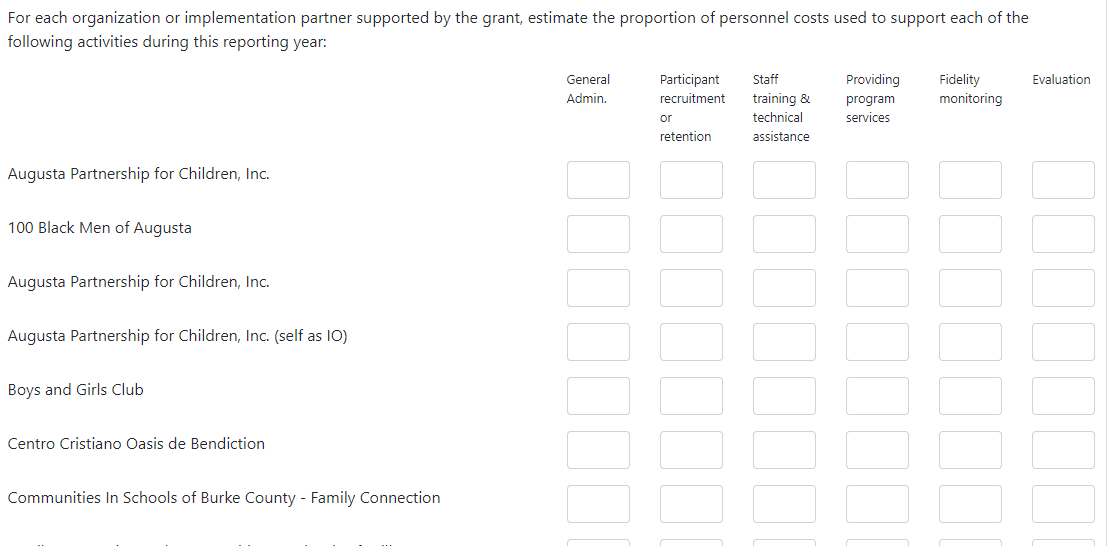Click Participant recruitment field for Boys and Girls Club
Viewport: 1113px width, 546px height.
[691, 396]
